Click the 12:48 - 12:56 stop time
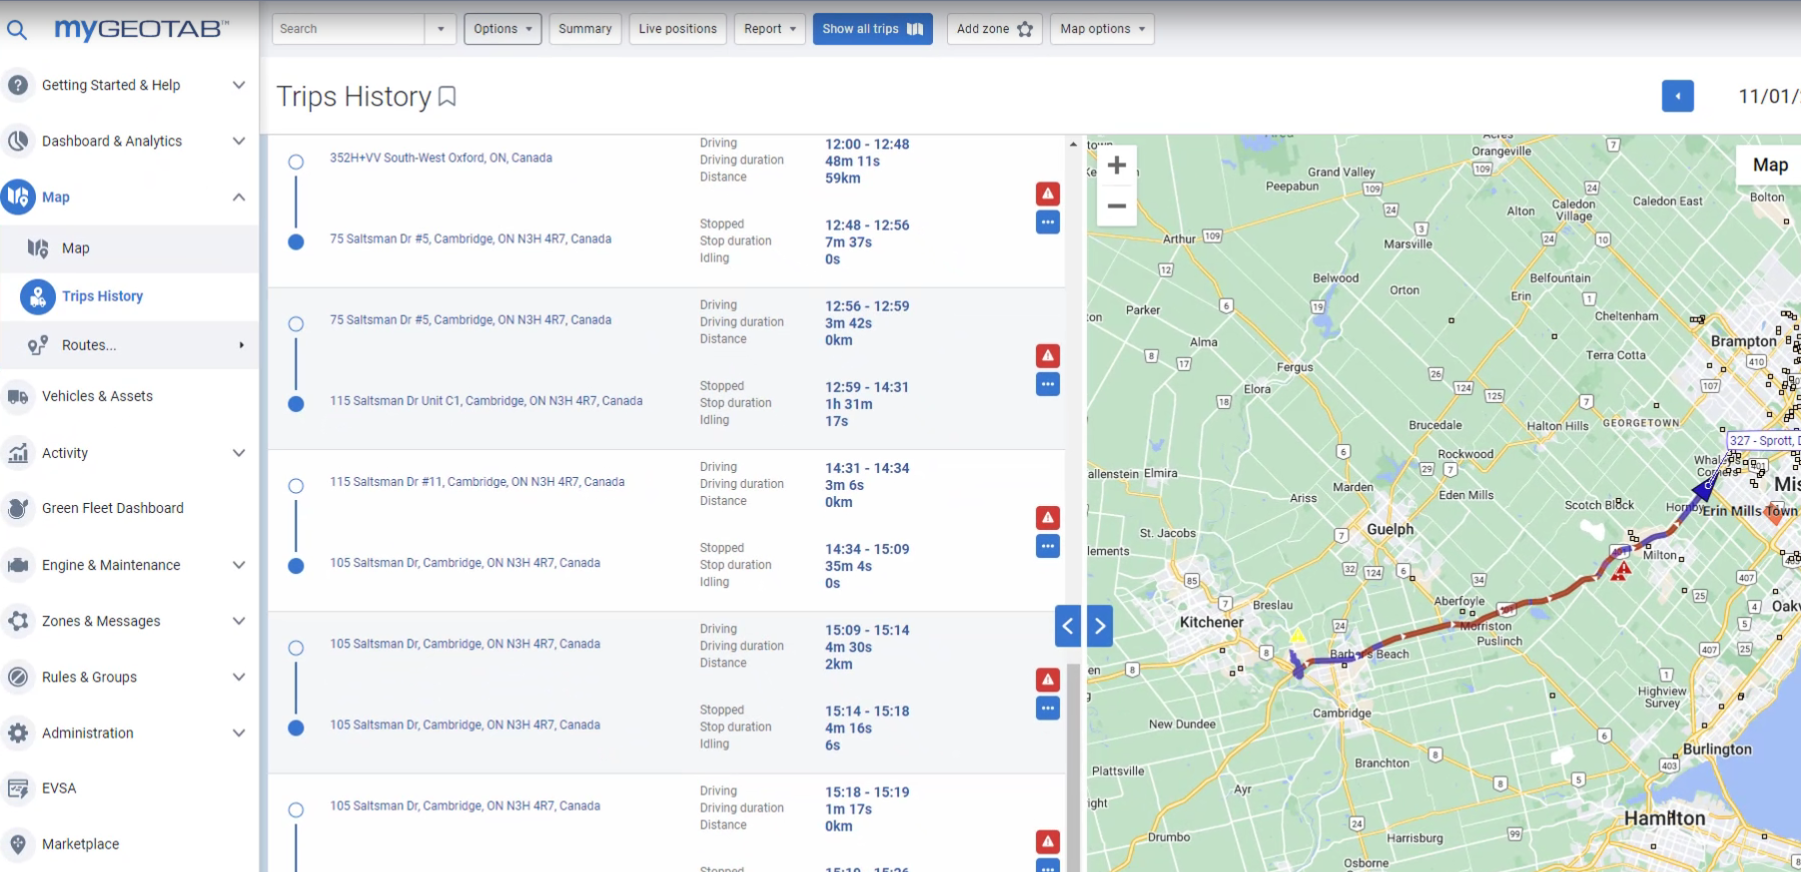 [x=867, y=225]
